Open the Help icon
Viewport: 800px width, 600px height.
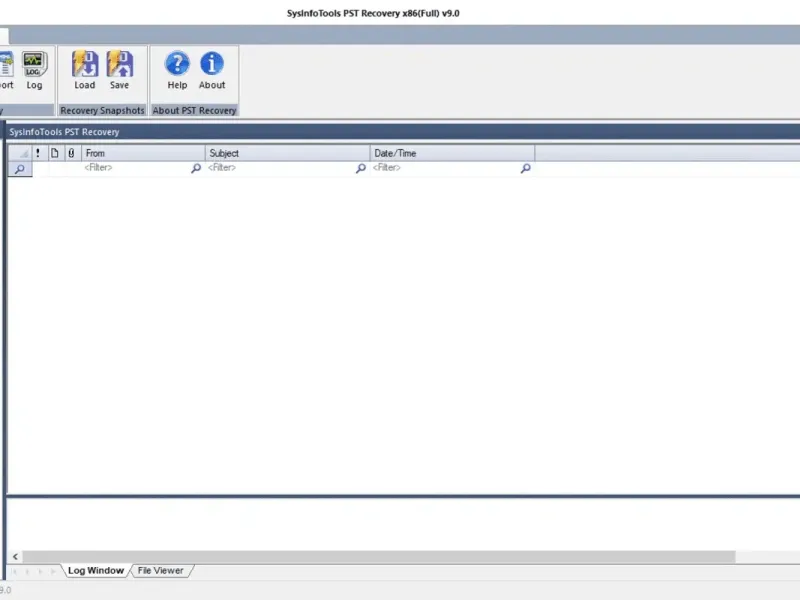click(177, 70)
